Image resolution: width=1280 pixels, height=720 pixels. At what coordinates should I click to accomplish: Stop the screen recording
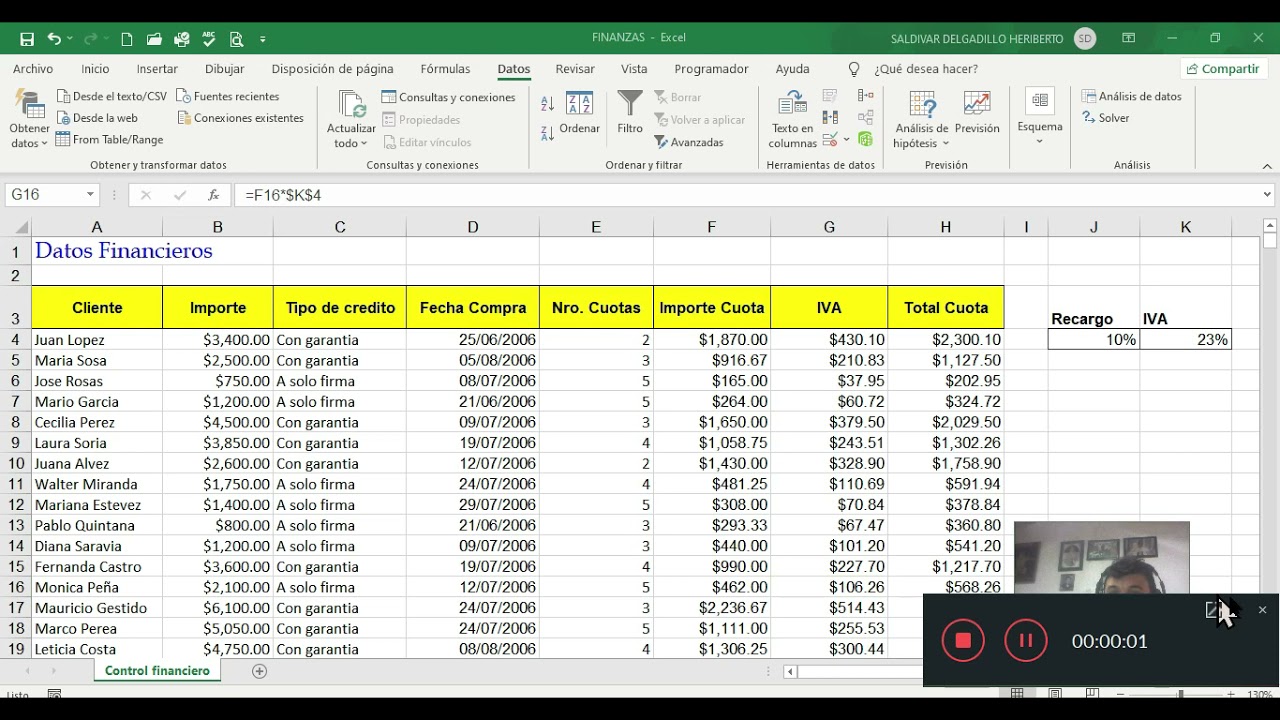click(x=963, y=641)
